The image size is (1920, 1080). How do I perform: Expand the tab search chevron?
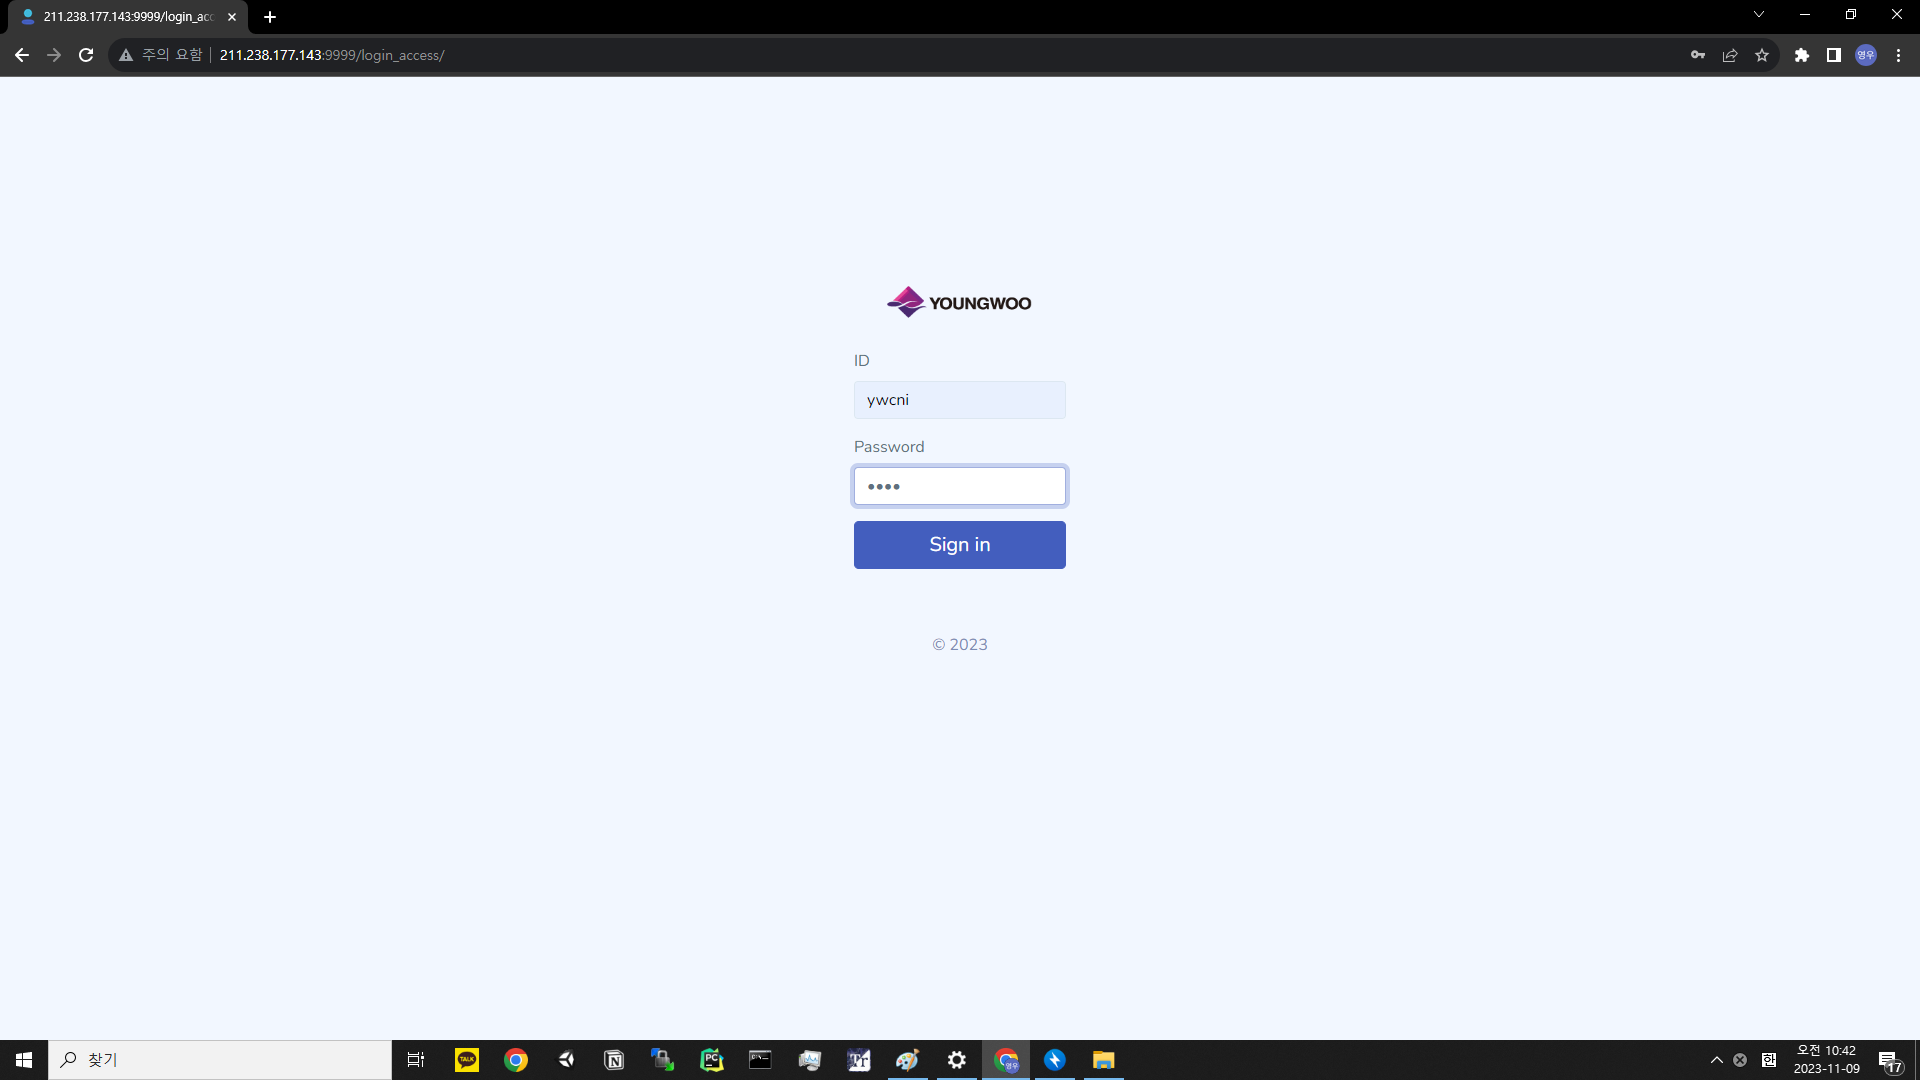pyautogui.click(x=1759, y=15)
